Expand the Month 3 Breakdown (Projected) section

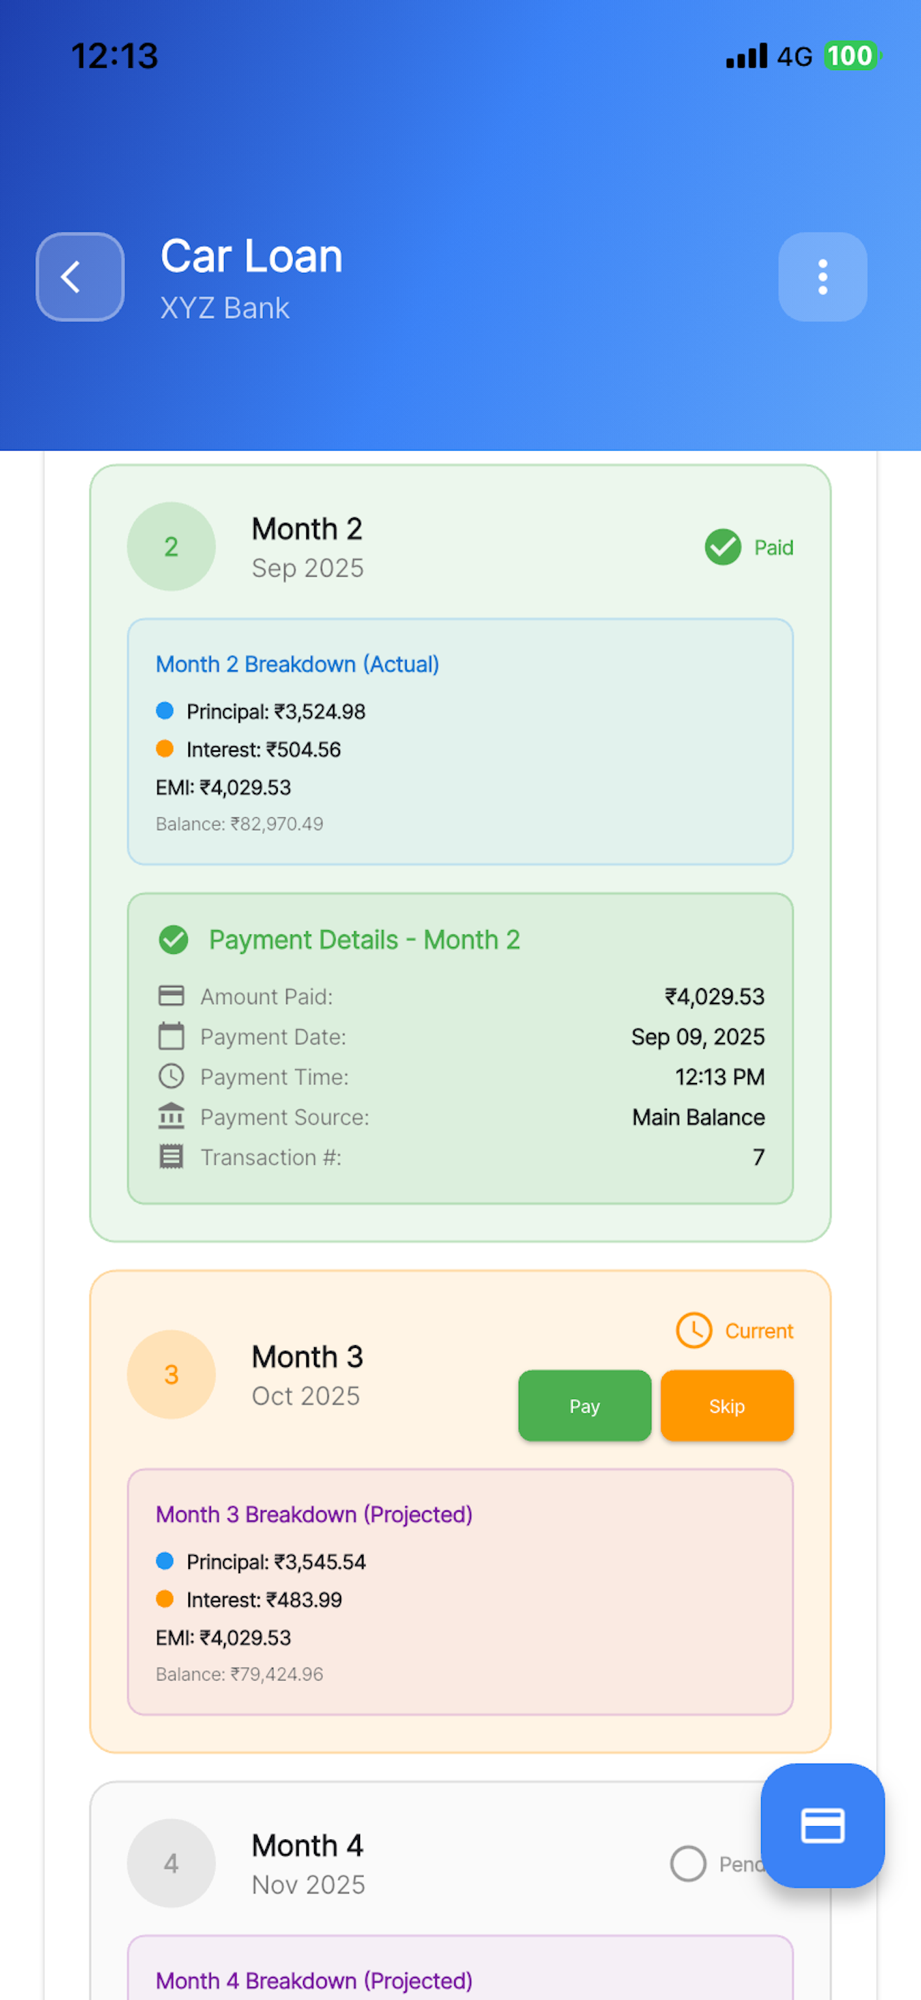click(x=313, y=1514)
